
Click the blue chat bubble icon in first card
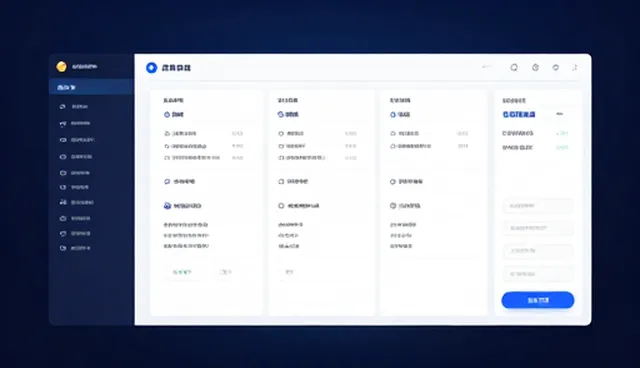coord(167,182)
